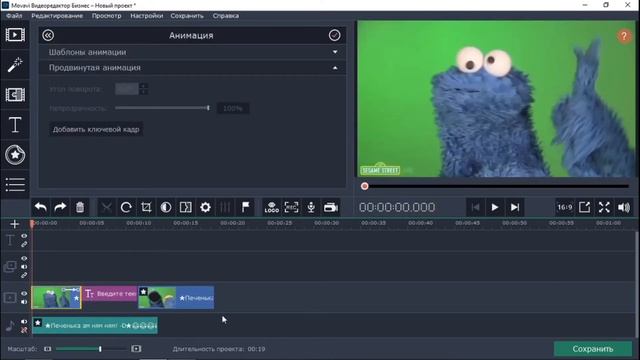Open Clip properties gear
This screenshot has height=360, width=640.
click(205, 207)
